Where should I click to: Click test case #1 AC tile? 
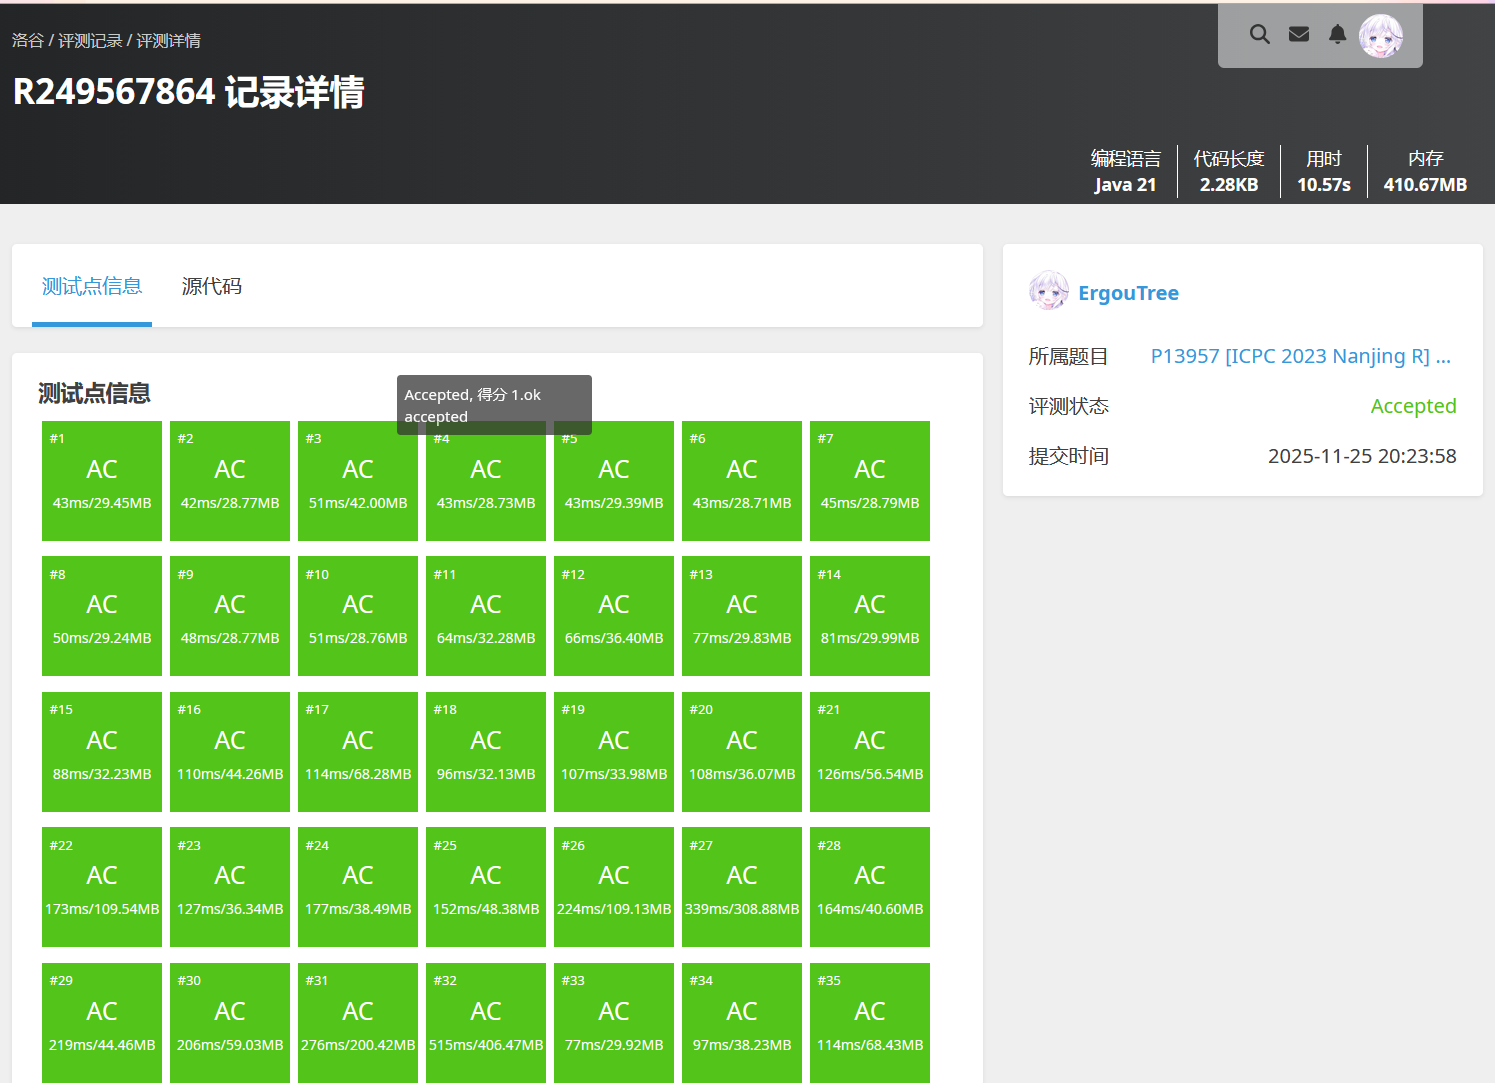pyautogui.click(x=102, y=481)
